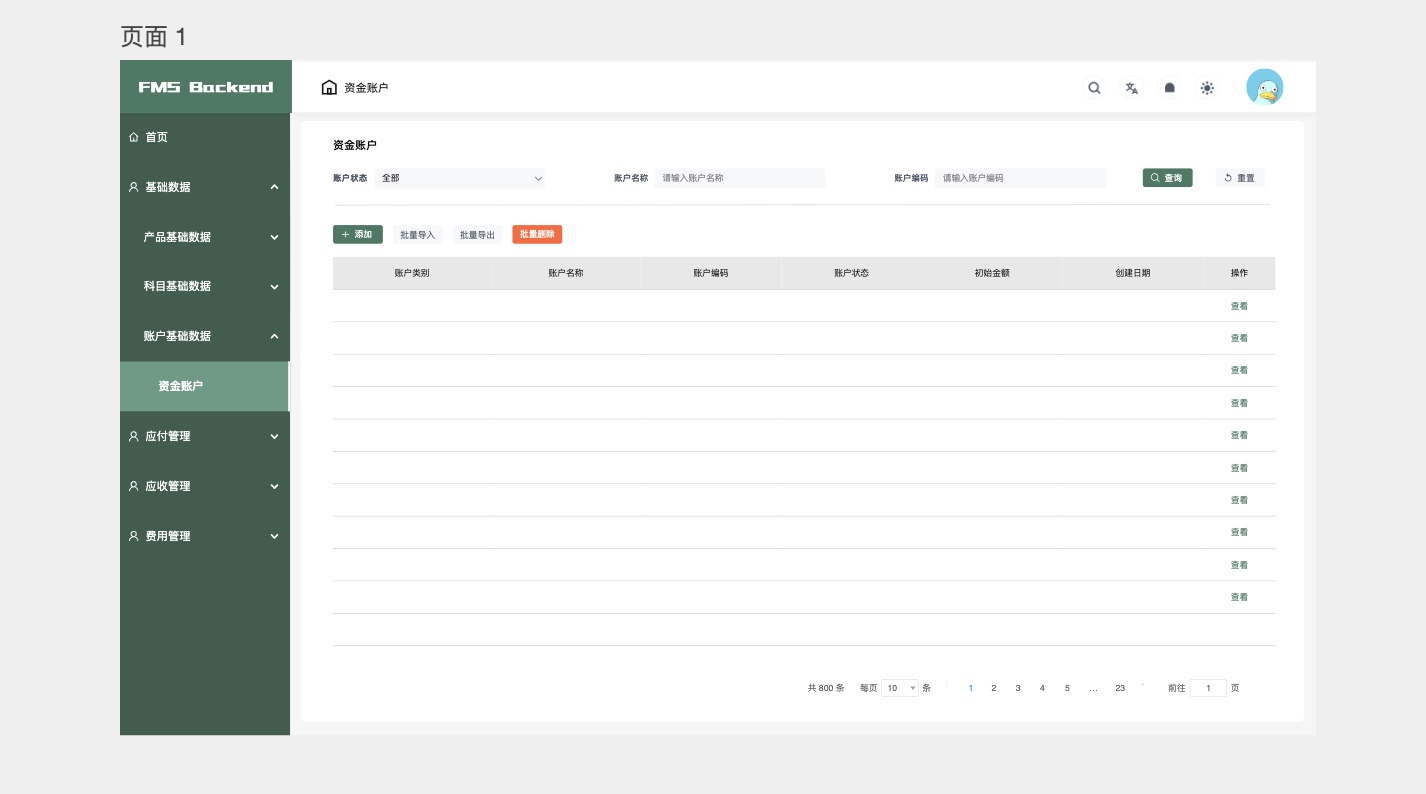Select the 账户基础数据 sidebar label

(177, 336)
